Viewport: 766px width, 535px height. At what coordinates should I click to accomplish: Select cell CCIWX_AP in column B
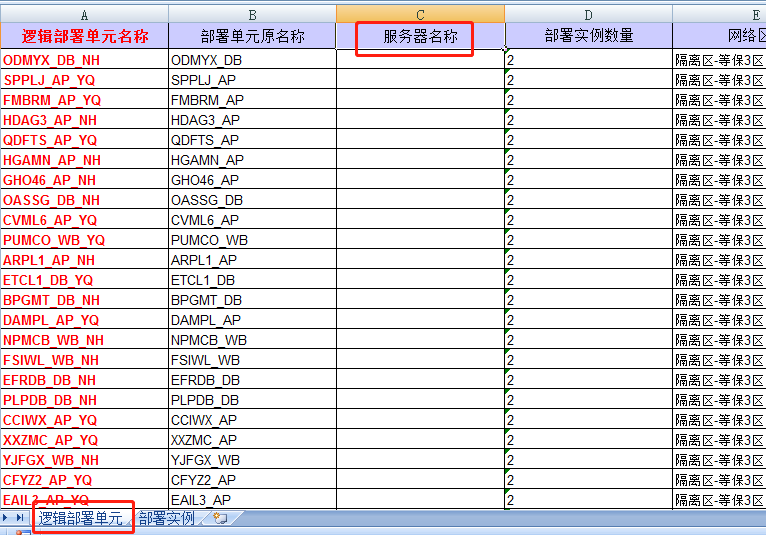252,420
